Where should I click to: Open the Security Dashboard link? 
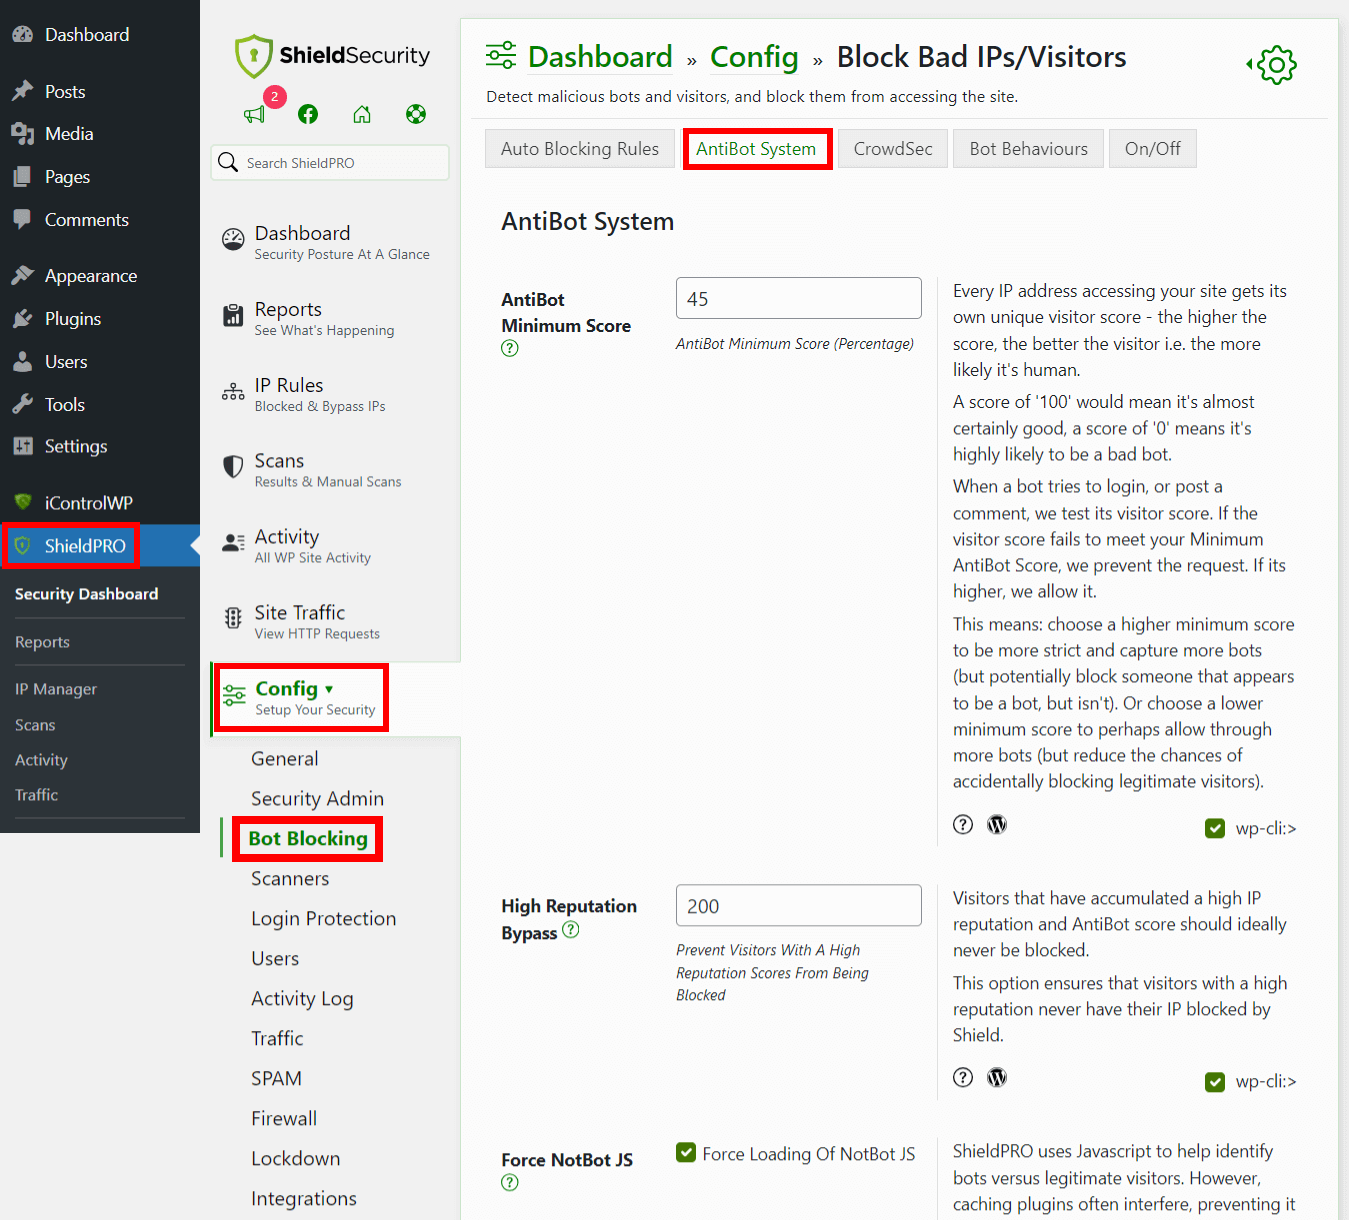(86, 593)
